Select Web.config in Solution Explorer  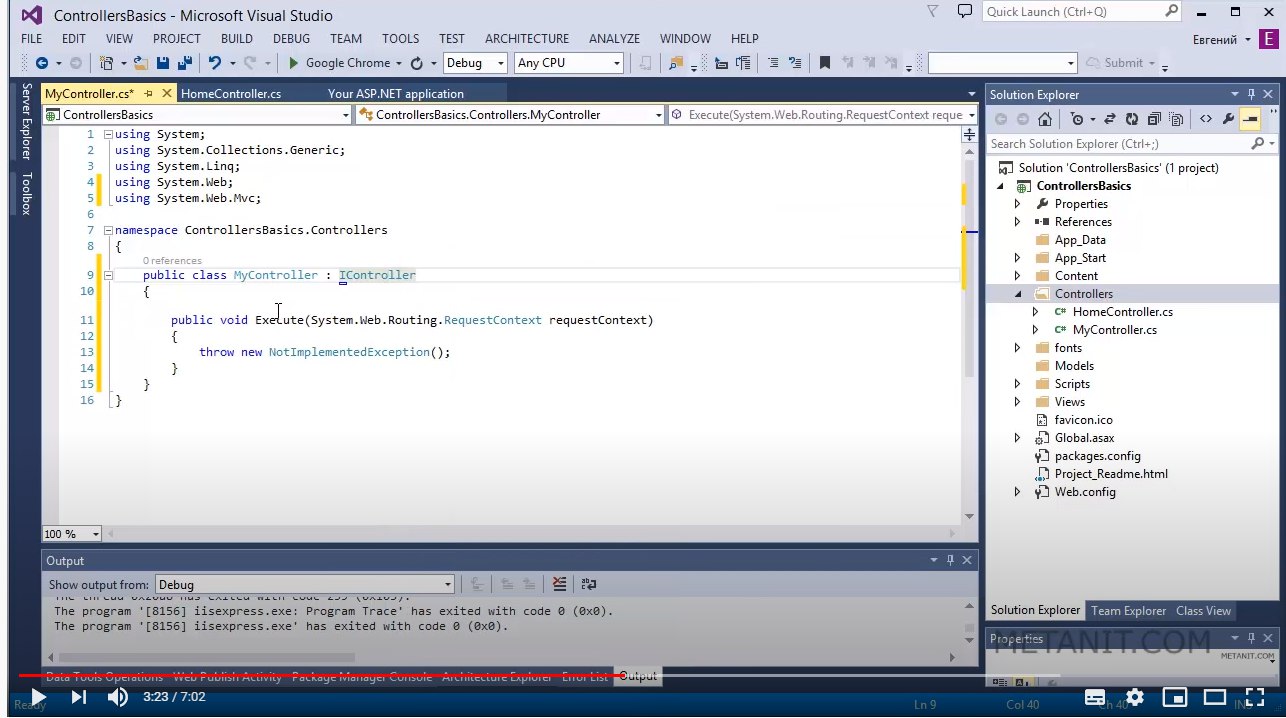pyautogui.click(x=1084, y=492)
